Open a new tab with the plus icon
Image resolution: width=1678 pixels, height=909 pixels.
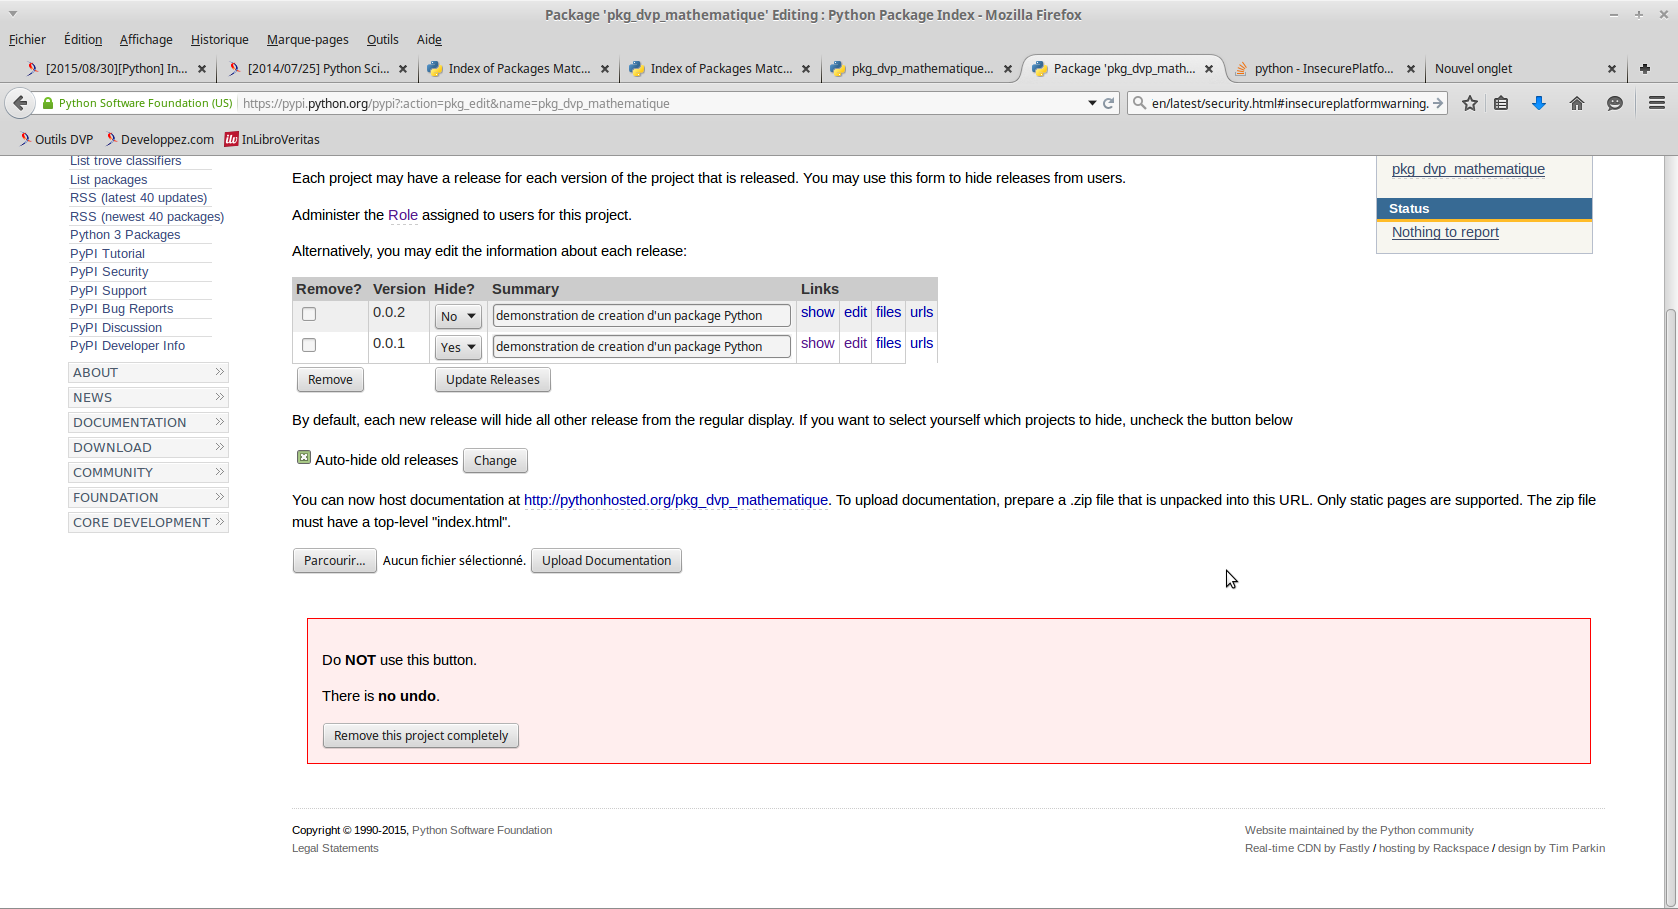pos(1645,69)
